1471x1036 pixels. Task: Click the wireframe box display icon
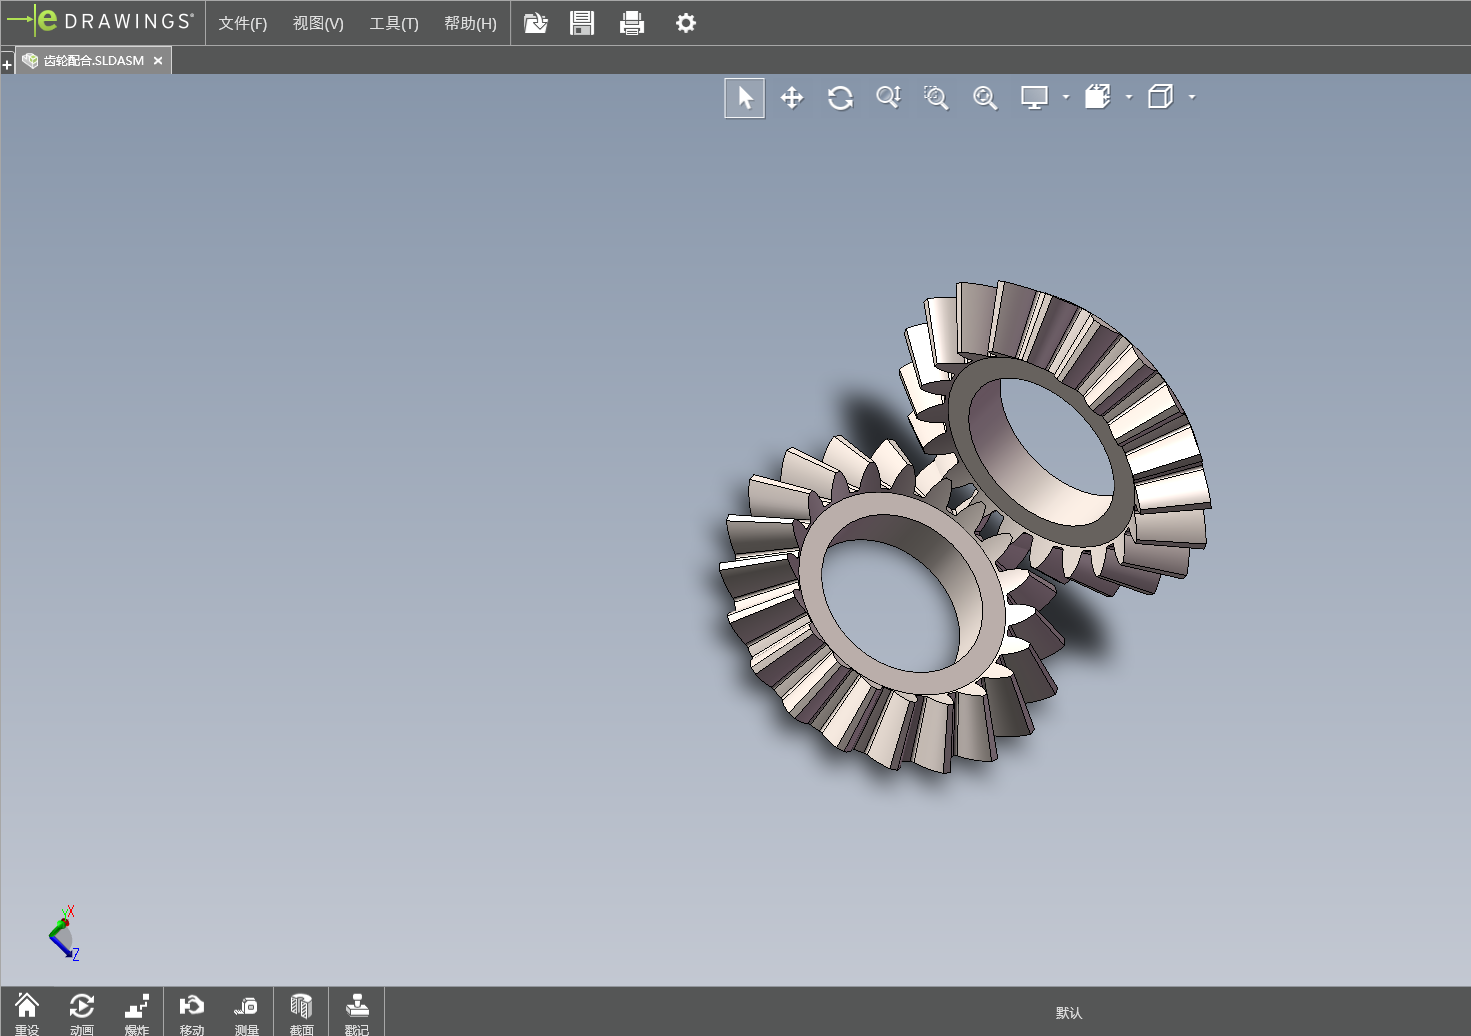tap(1160, 97)
